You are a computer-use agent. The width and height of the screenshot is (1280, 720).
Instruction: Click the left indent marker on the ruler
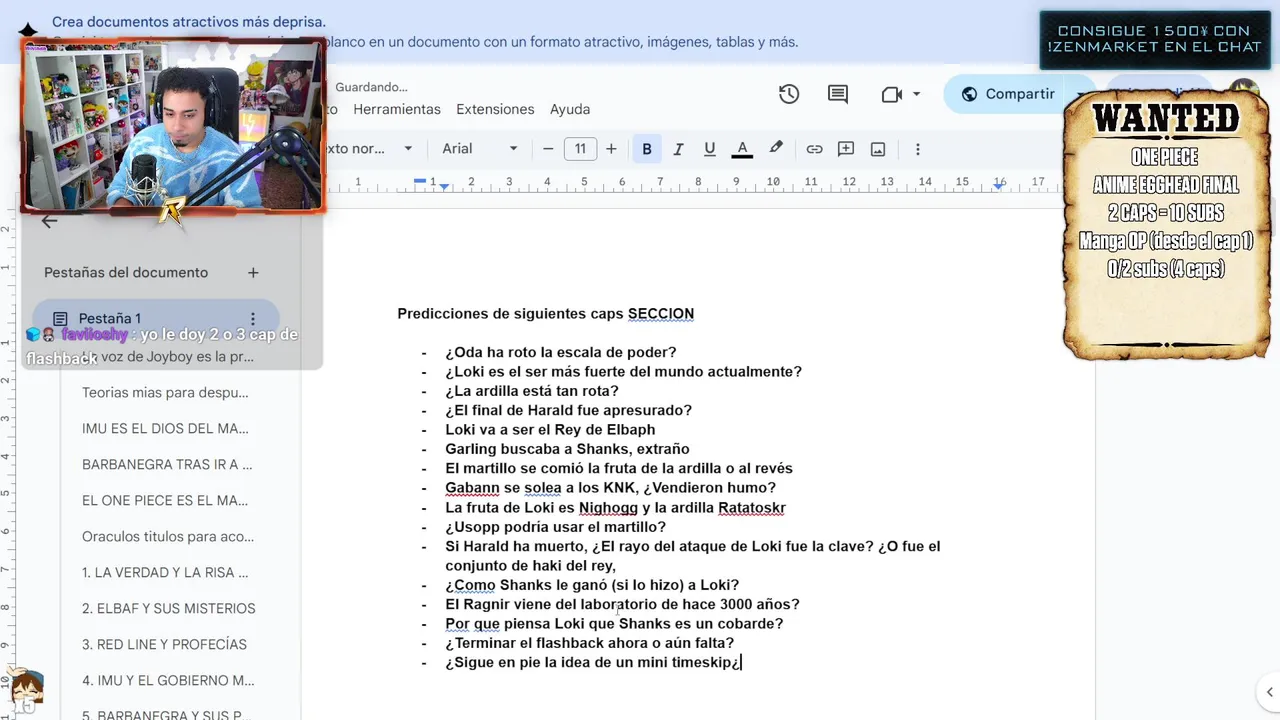pyautogui.click(x=444, y=186)
